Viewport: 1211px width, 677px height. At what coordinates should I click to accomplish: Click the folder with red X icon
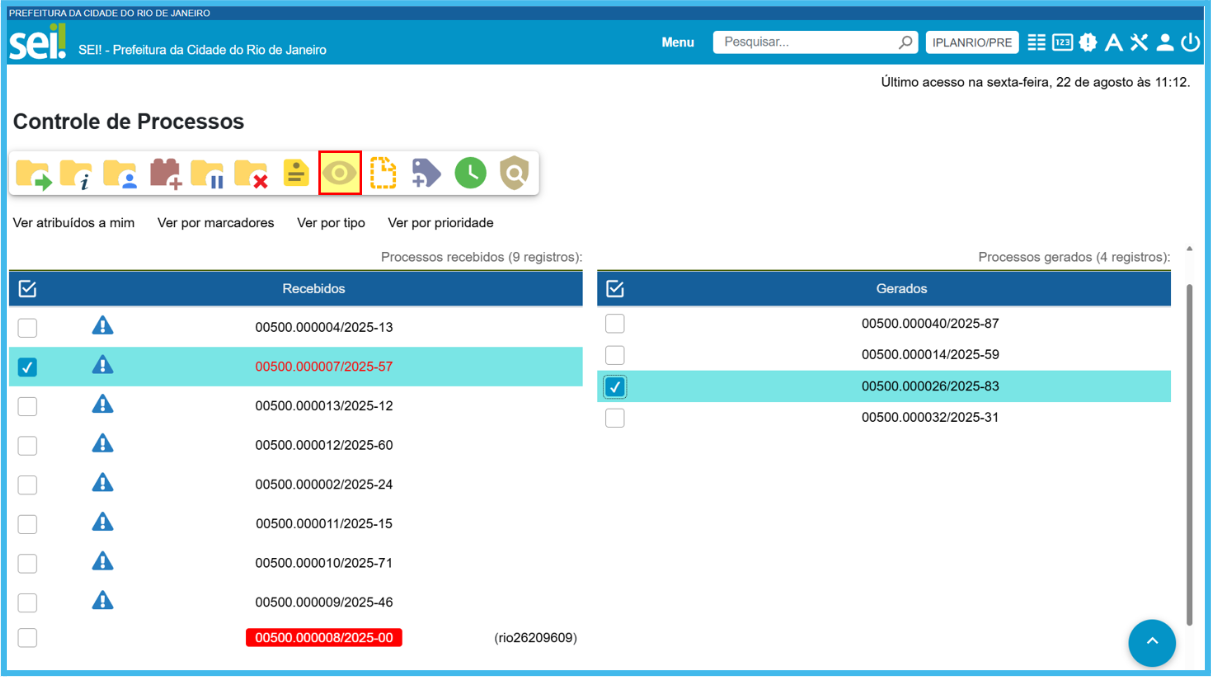(x=251, y=174)
